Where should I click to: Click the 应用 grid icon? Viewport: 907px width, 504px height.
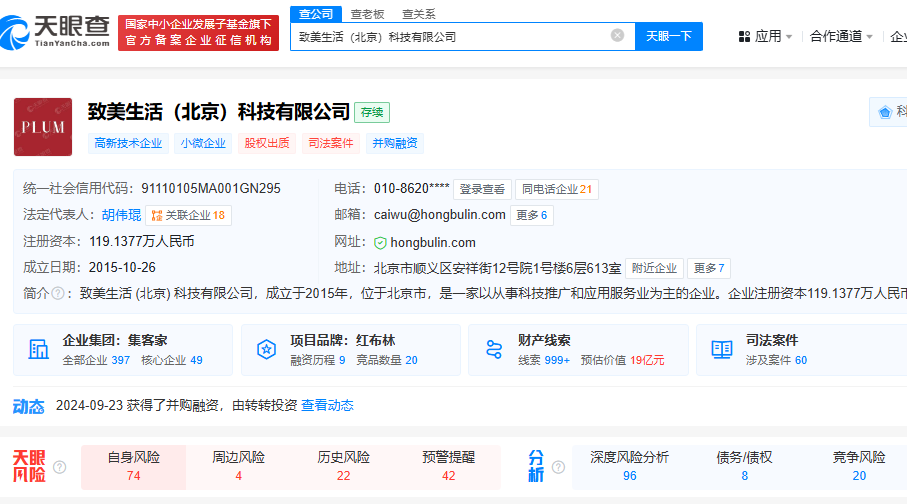point(744,36)
